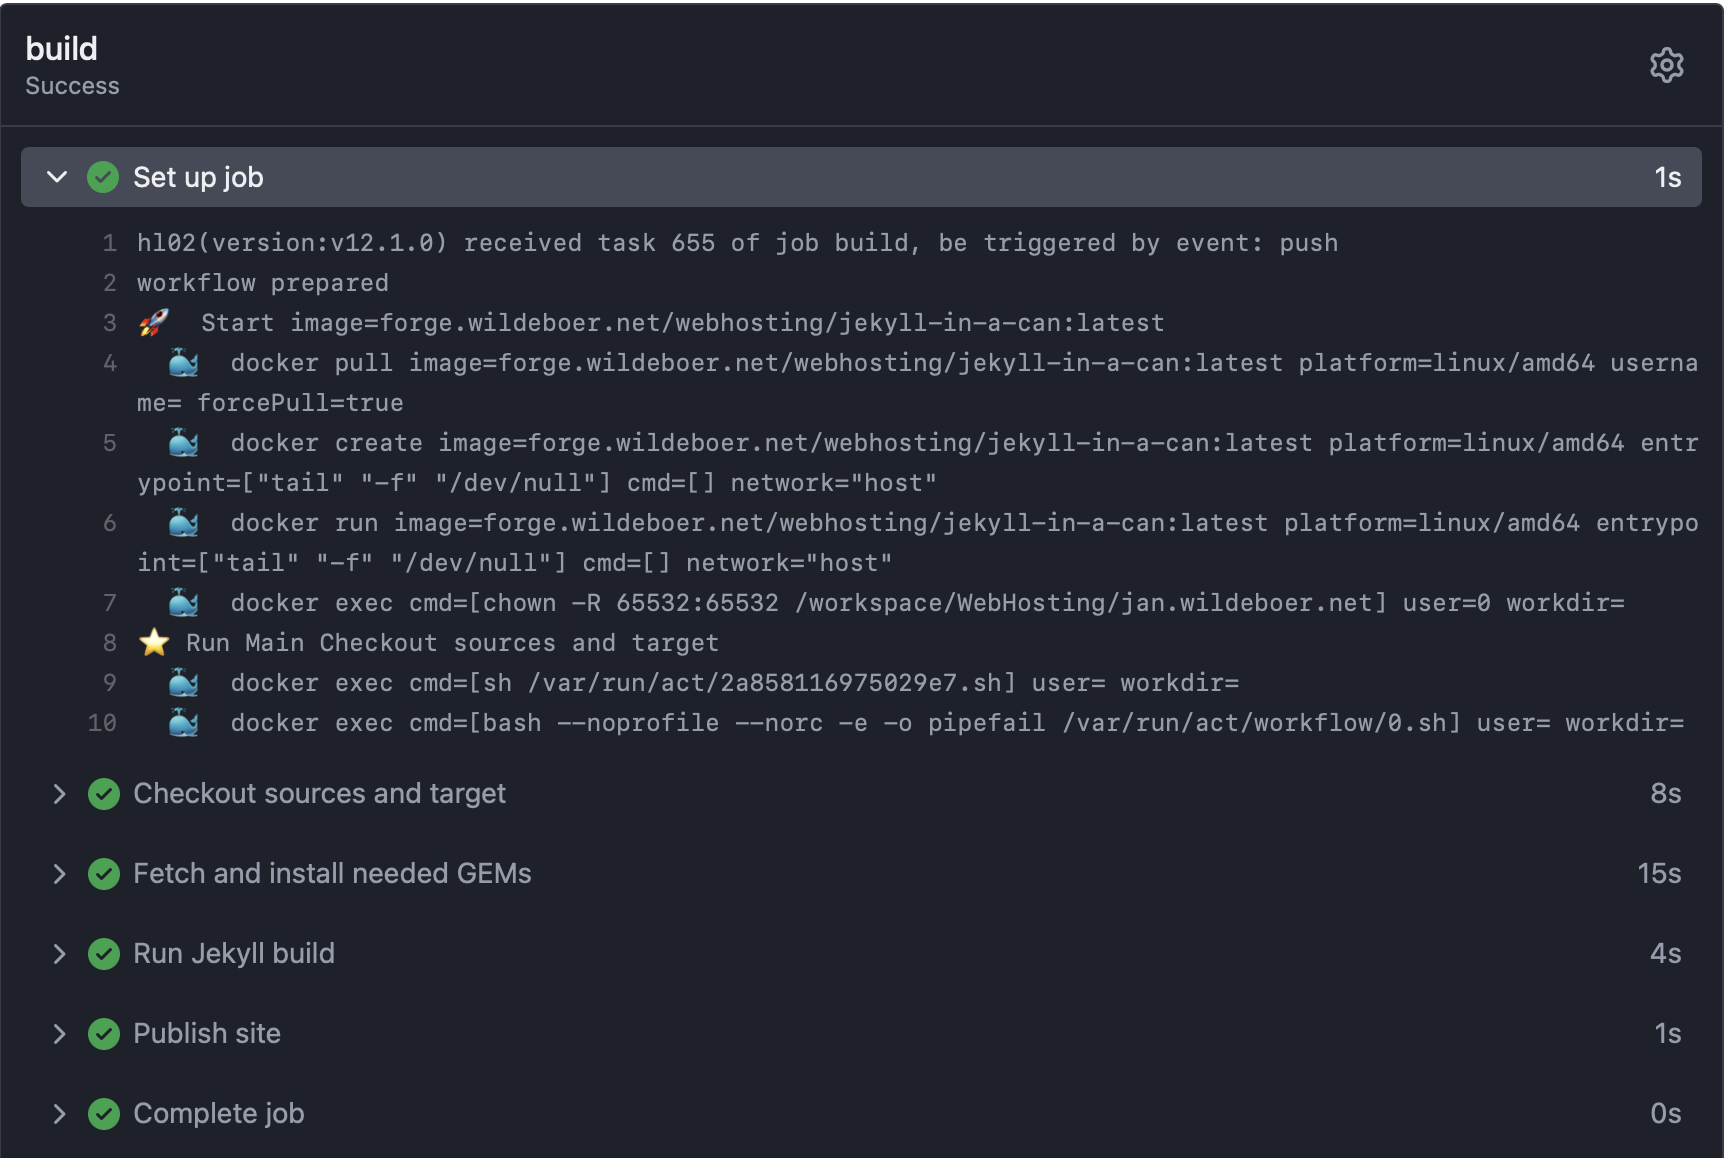Expand the Publish site step
Viewport: 1724px width, 1158px height.
click(x=59, y=1033)
